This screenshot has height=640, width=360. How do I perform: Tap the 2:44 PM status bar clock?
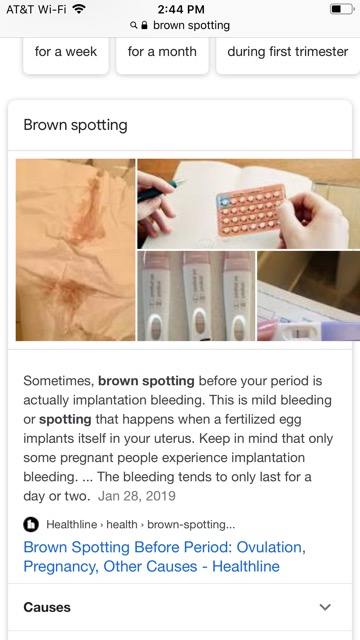click(x=181, y=9)
